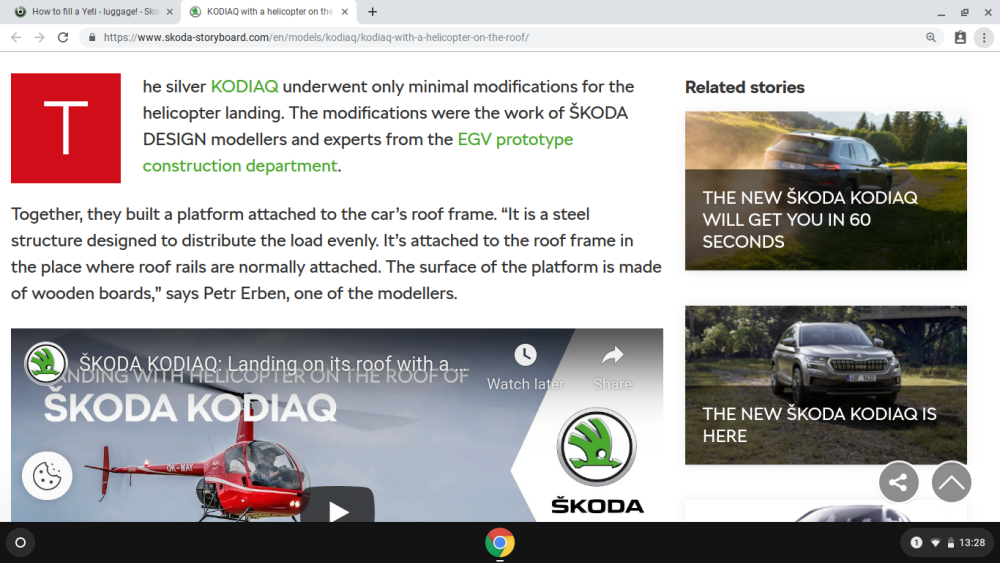Go back to previous page
This screenshot has width=1000, height=563.
coord(17,38)
